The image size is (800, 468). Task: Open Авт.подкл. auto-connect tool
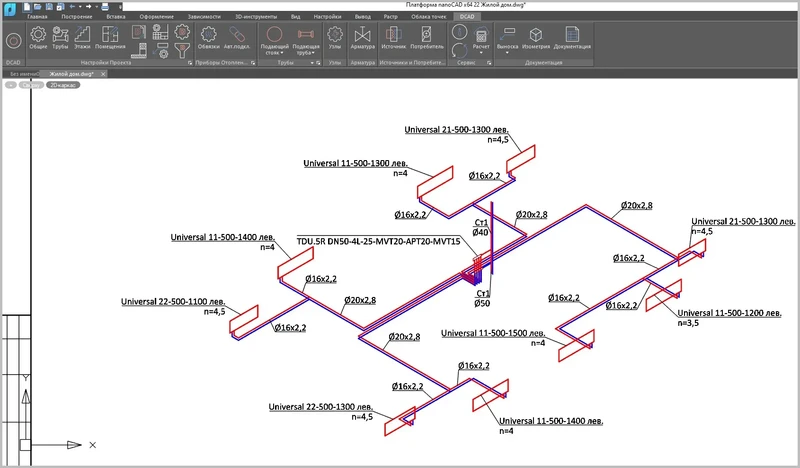[x=236, y=38]
